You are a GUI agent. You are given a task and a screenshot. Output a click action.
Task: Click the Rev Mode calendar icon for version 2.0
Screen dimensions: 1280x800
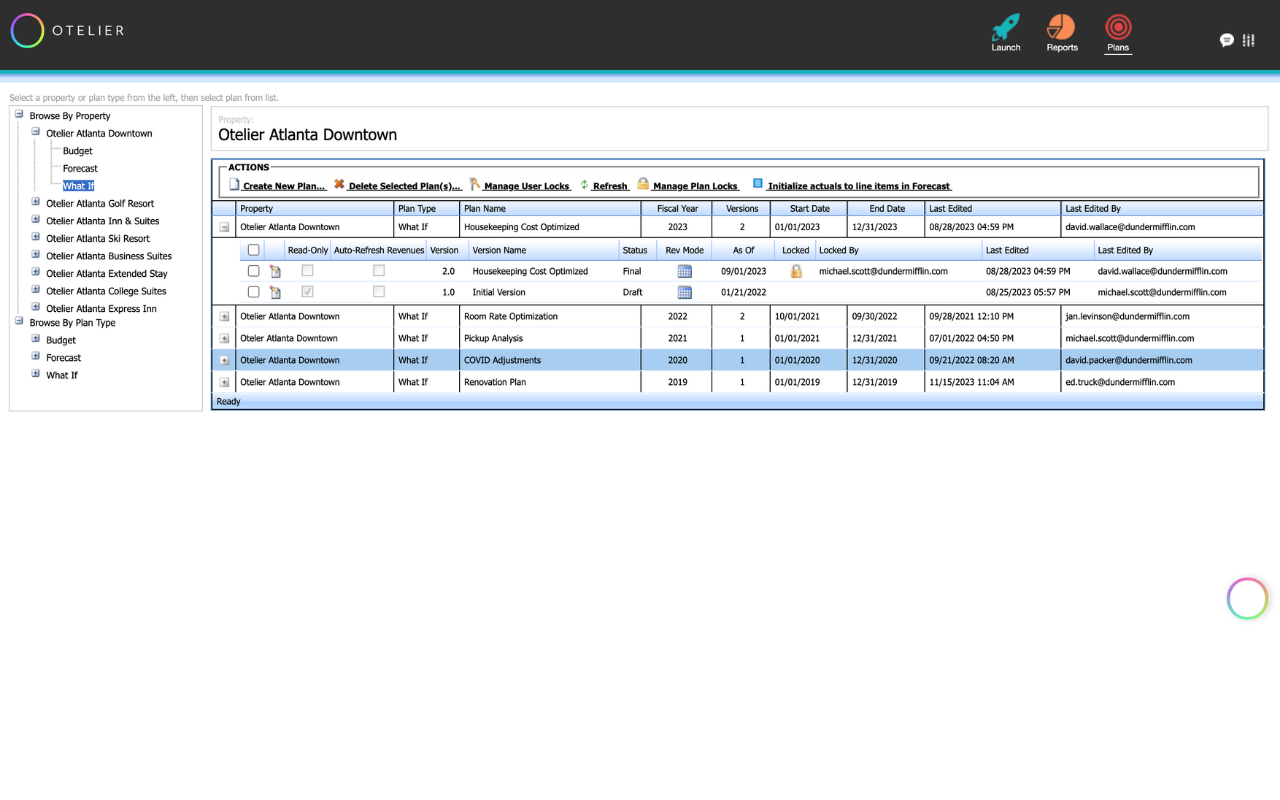point(685,271)
